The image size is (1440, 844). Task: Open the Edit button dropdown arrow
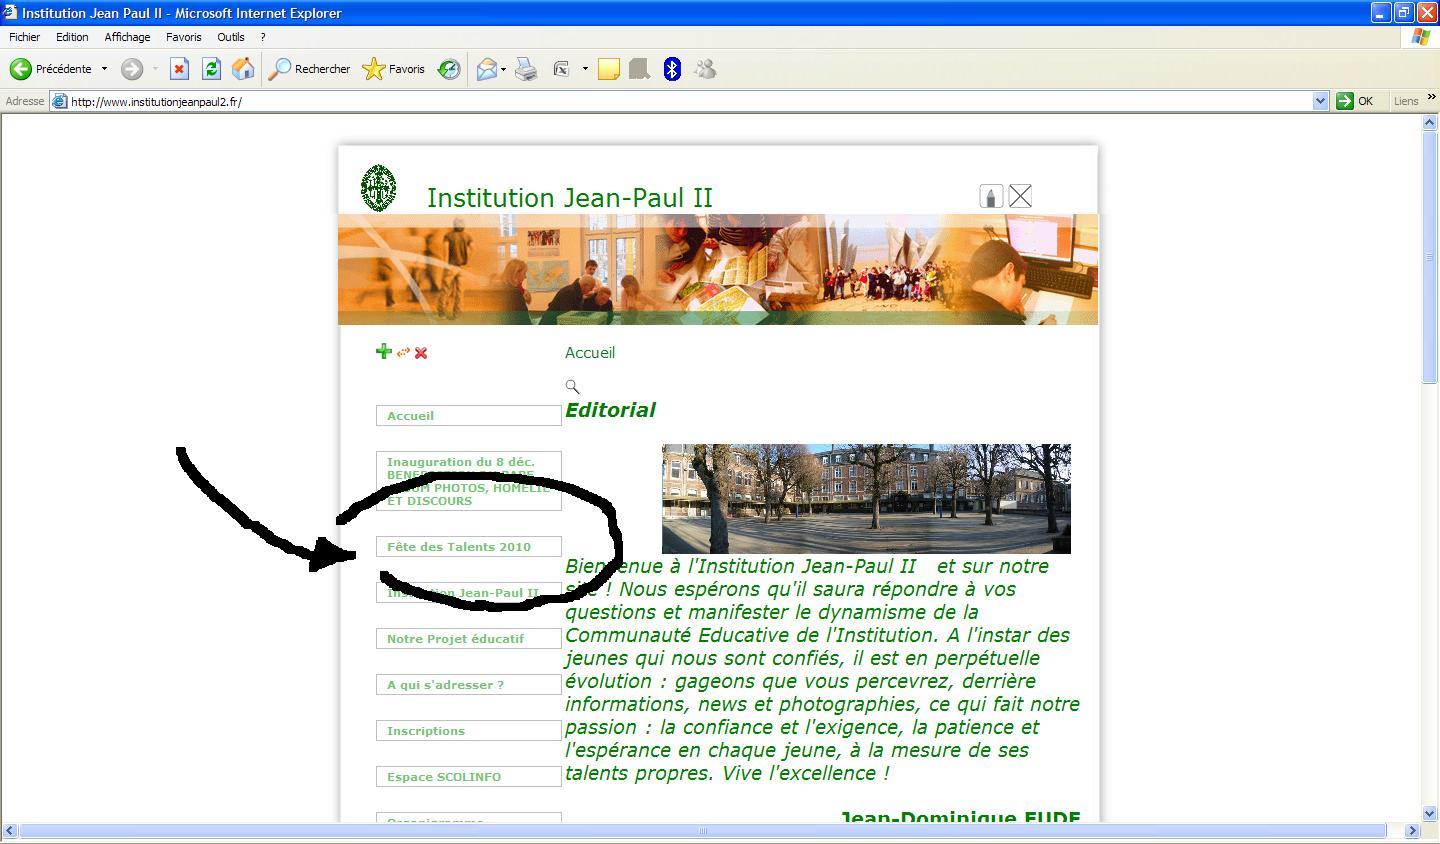pyautogui.click(x=585, y=69)
